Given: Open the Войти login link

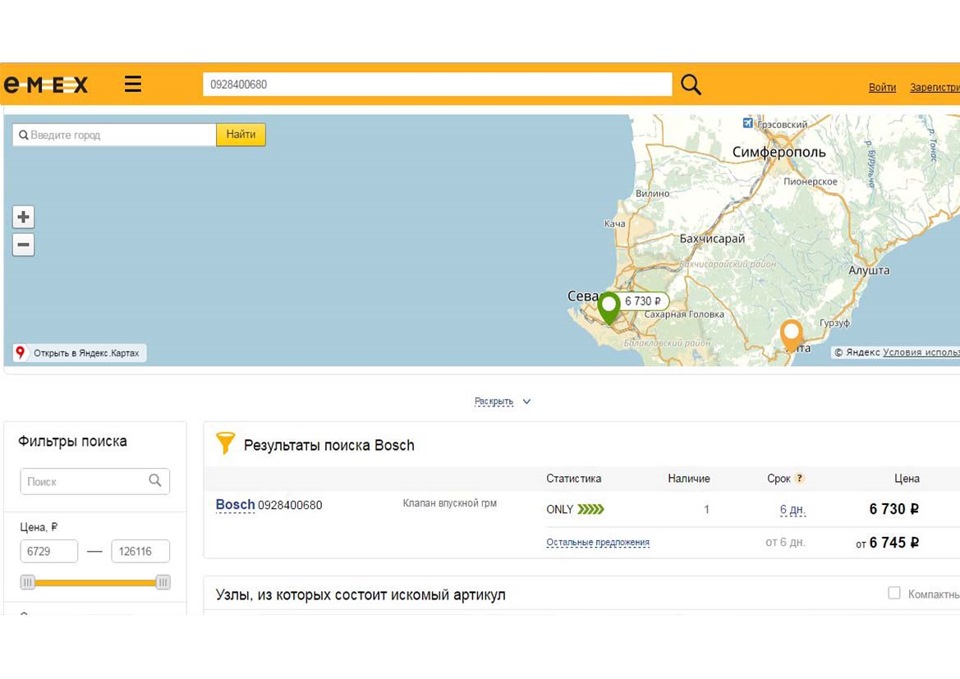Looking at the screenshot, I should [882, 88].
